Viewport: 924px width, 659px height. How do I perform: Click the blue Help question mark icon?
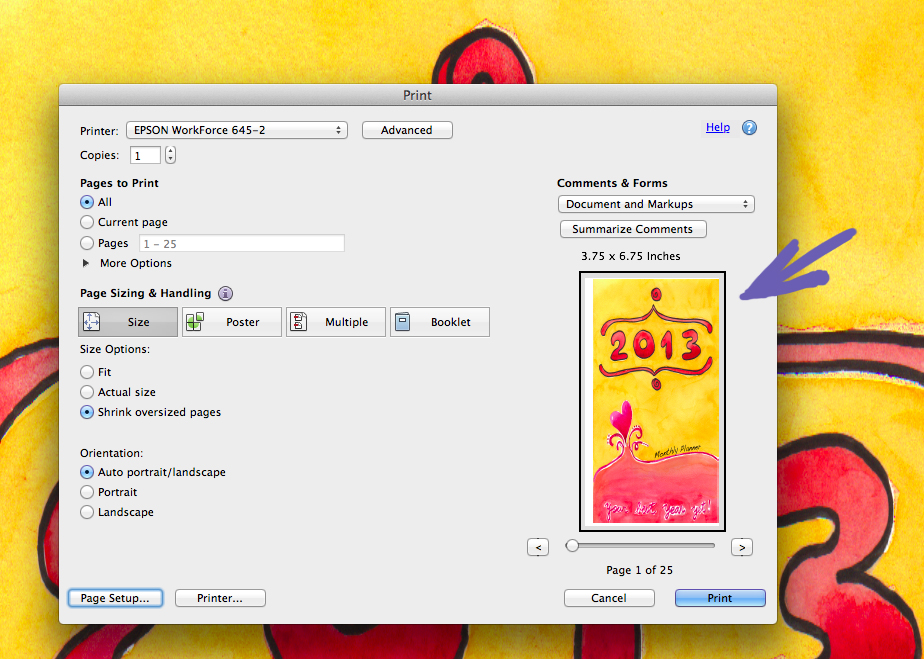click(x=749, y=128)
